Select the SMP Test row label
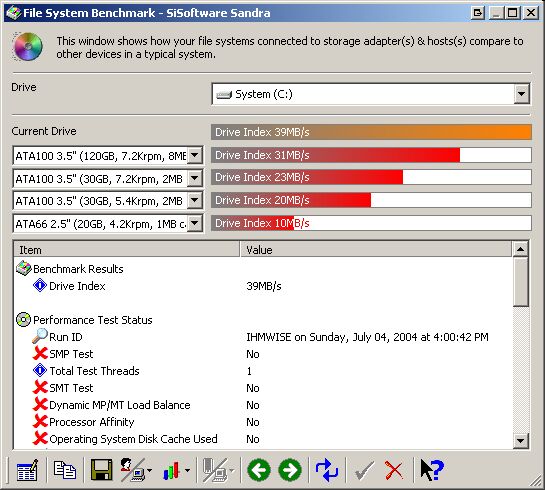 (71, 354)
